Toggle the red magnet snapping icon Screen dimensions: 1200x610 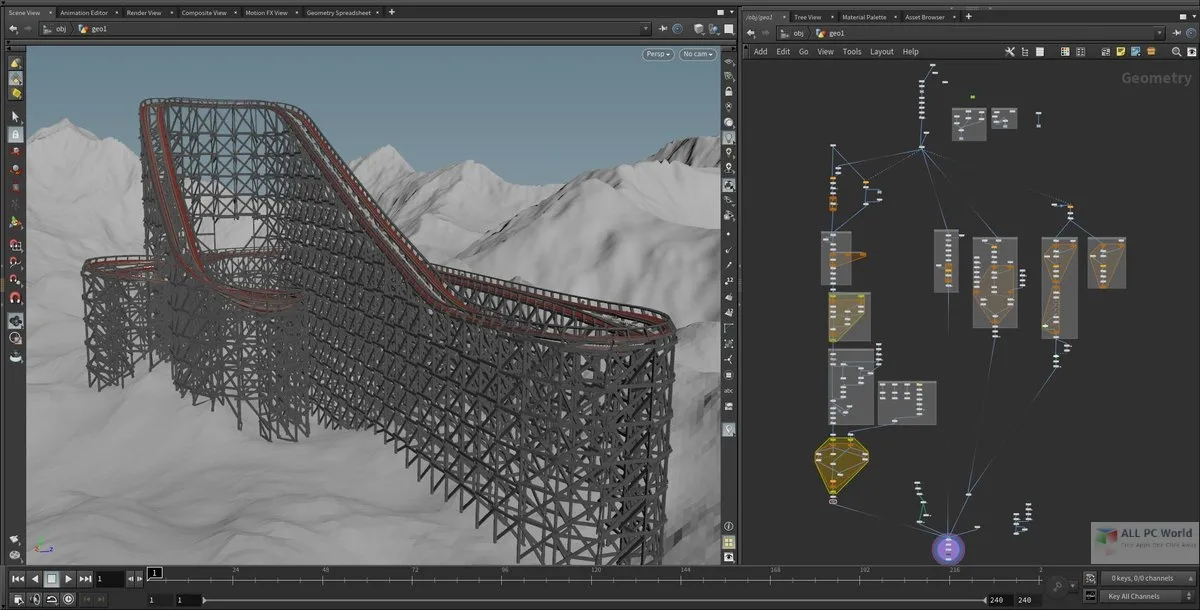[x=15, y=297]
